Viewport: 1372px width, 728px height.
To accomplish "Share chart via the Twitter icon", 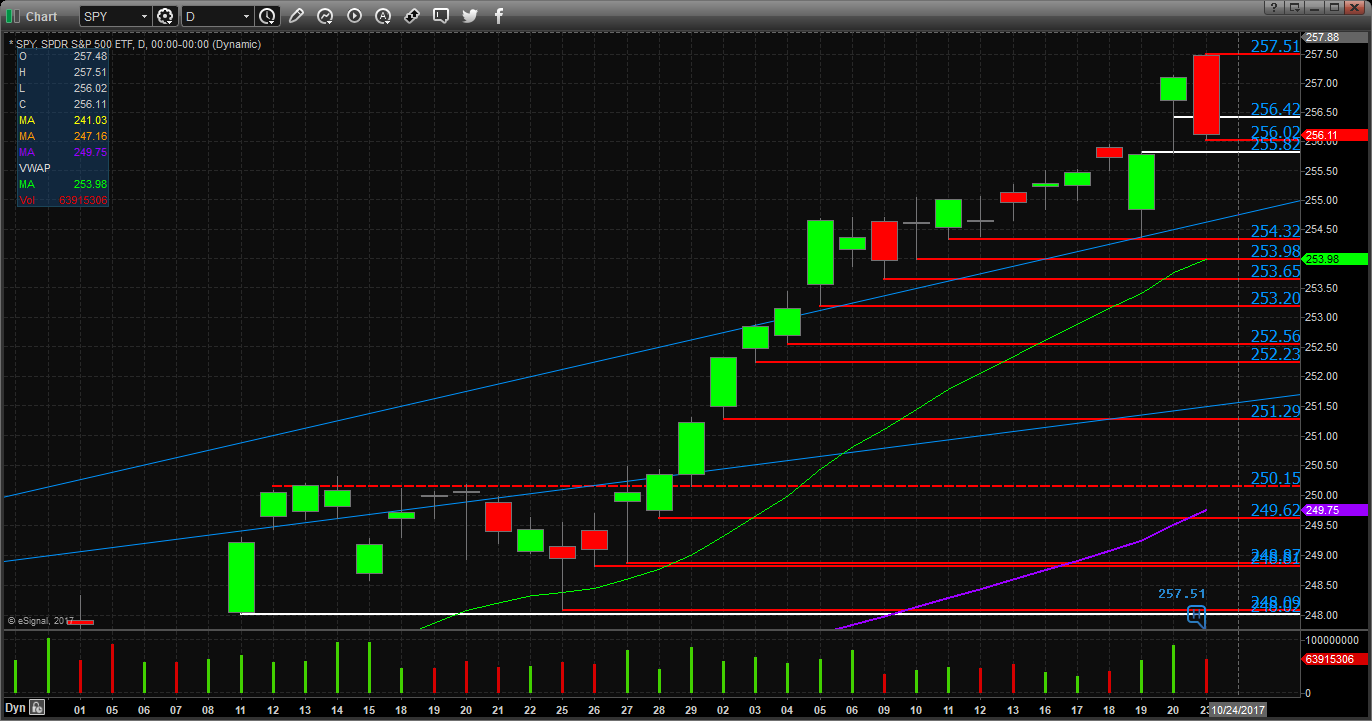I will point(470,16).
